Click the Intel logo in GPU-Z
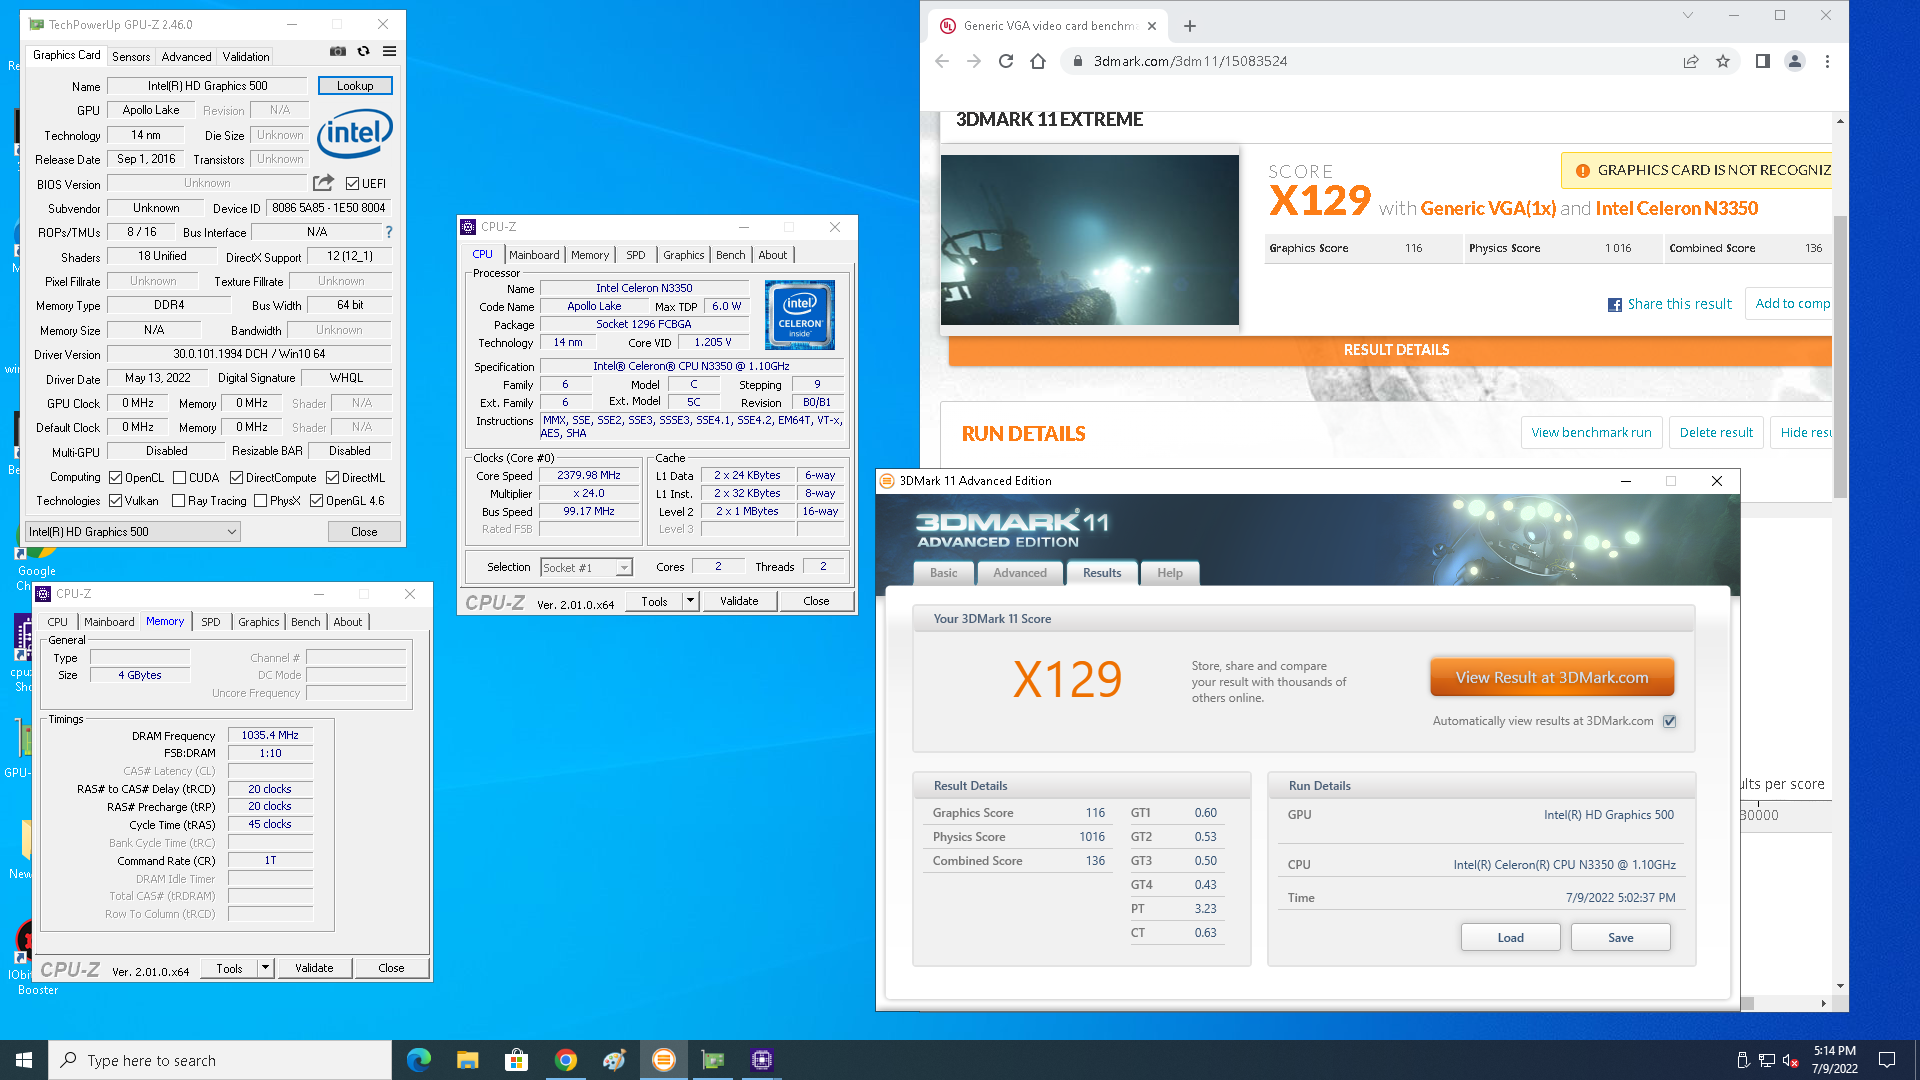 (355, 134)
